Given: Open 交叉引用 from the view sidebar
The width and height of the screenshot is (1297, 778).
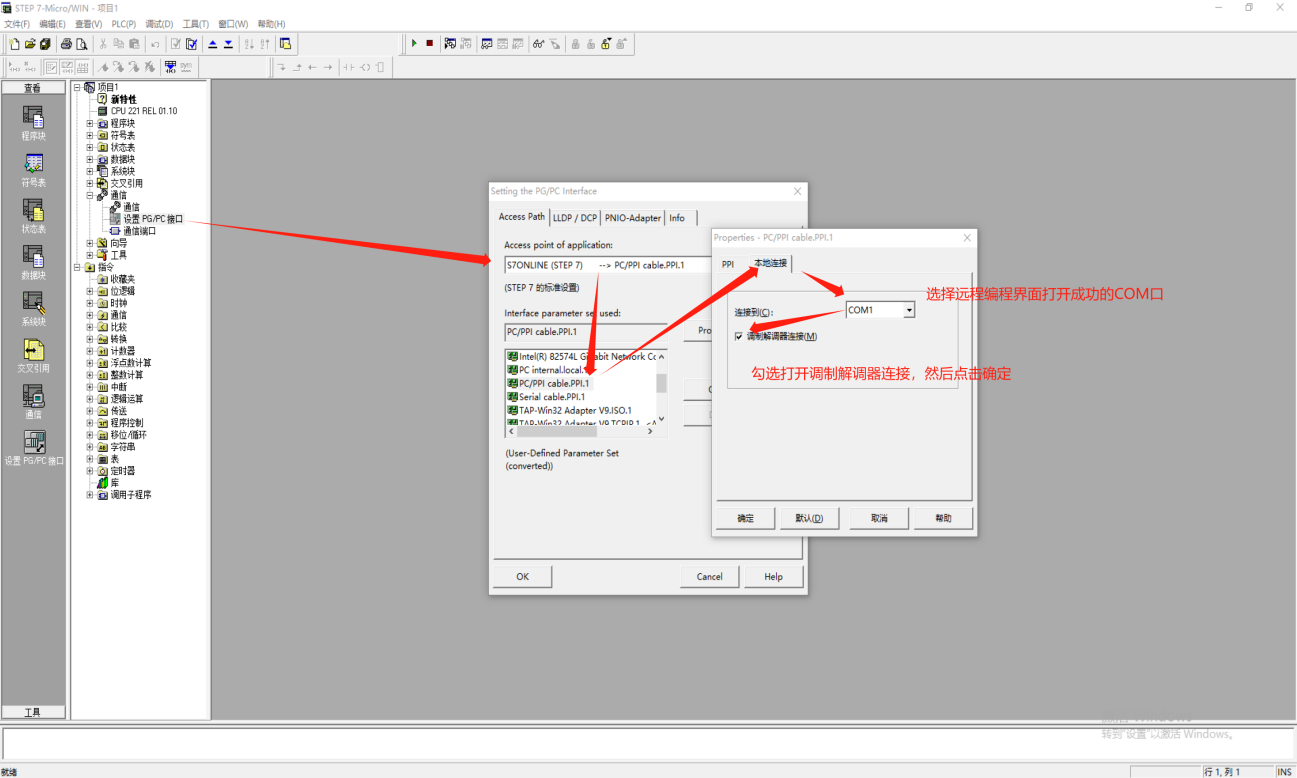Looking at the screenshot, I should 33,355.
